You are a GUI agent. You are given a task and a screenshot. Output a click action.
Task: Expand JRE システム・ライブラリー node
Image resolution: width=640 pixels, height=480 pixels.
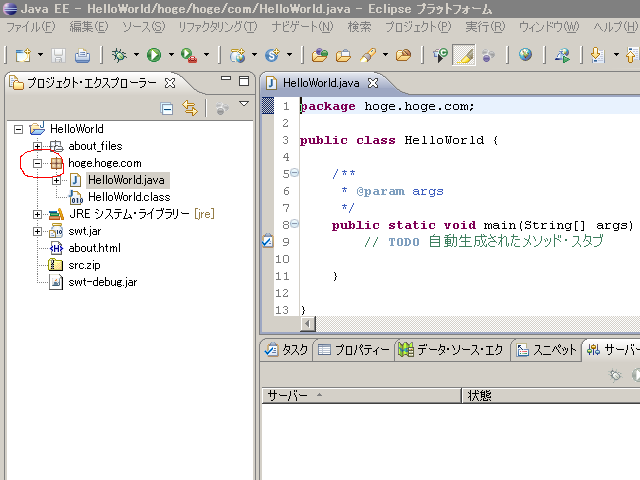tap(37, 214)
